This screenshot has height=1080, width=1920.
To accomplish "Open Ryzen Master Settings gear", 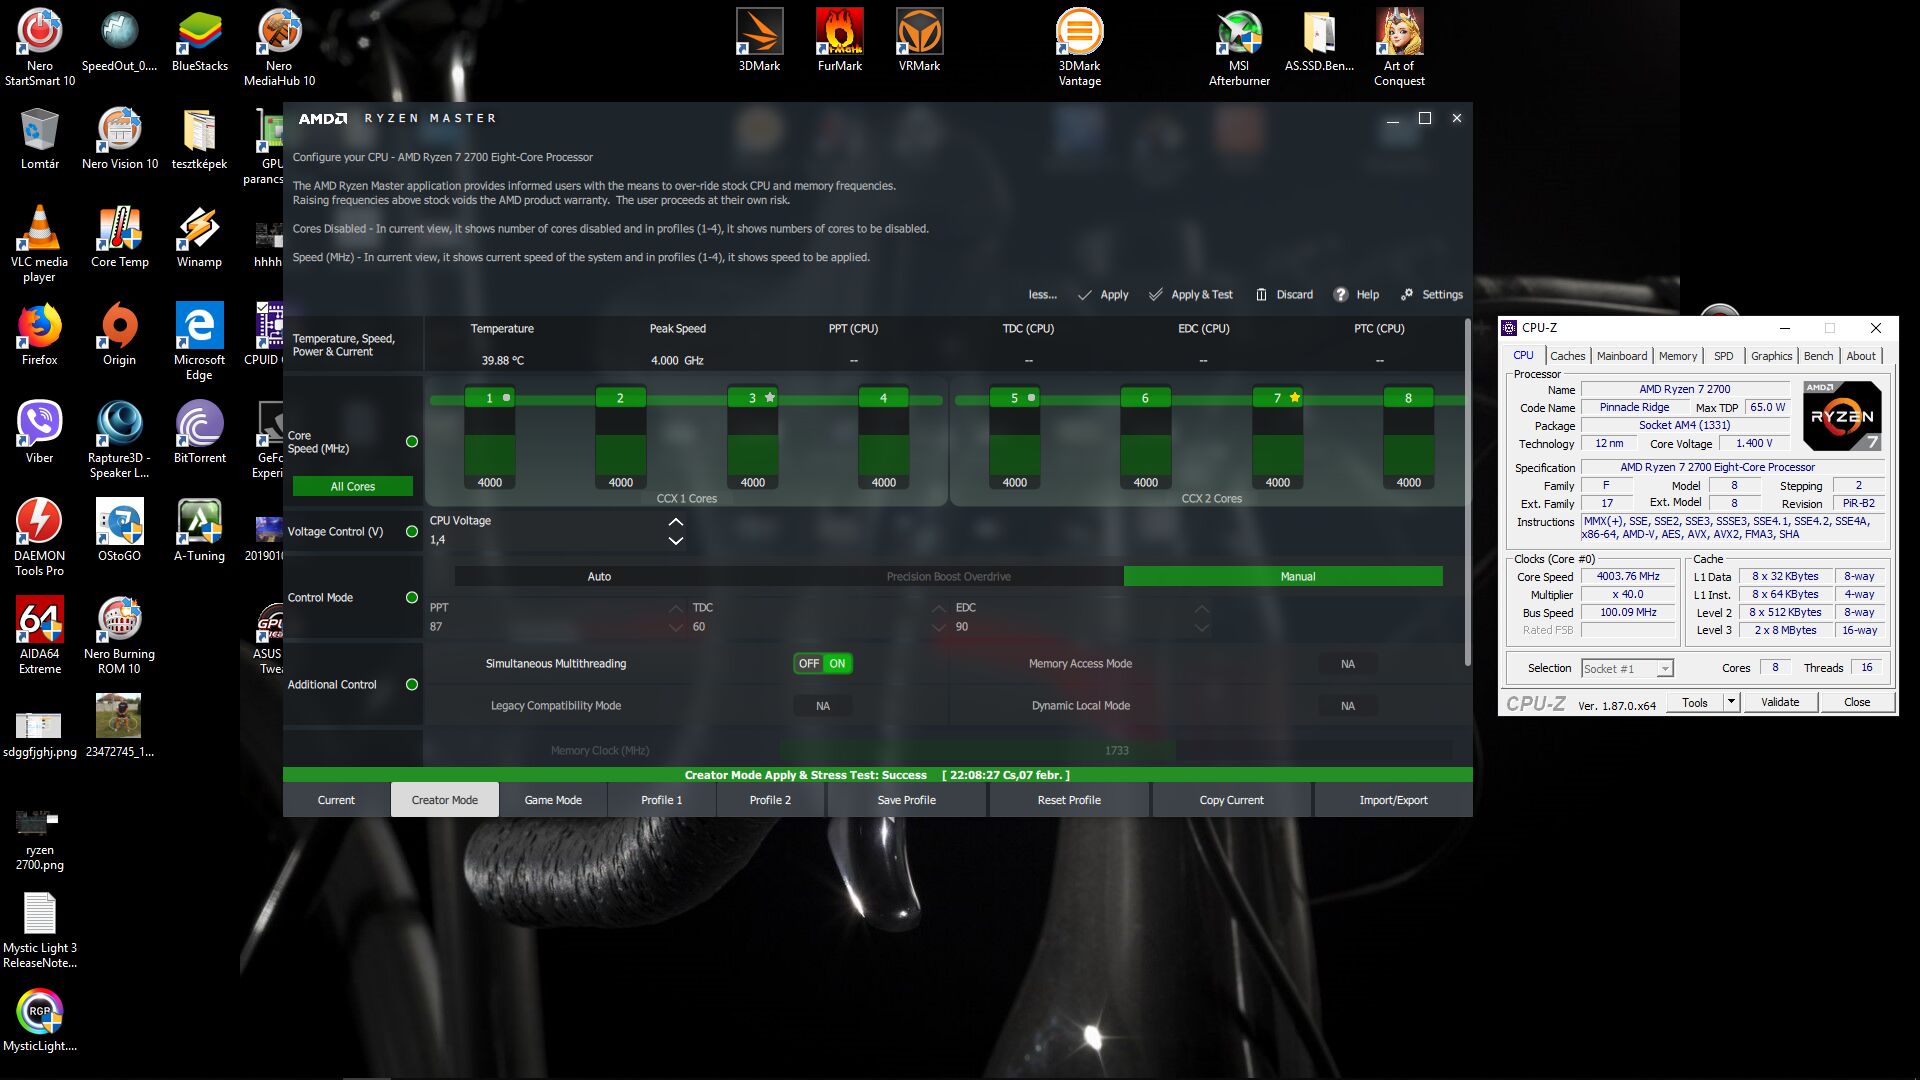I will [x=1407, y=295].
